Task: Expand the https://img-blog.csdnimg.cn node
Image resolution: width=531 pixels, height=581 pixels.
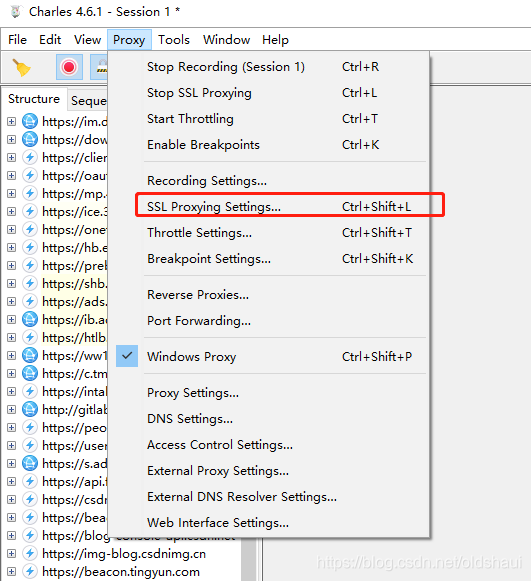Action: (11, 553)
